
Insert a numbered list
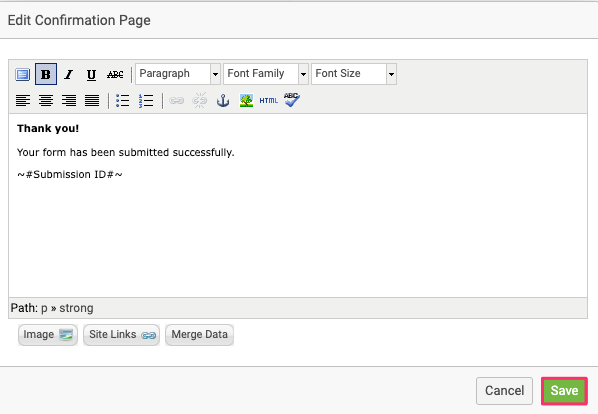coord(146,101)
